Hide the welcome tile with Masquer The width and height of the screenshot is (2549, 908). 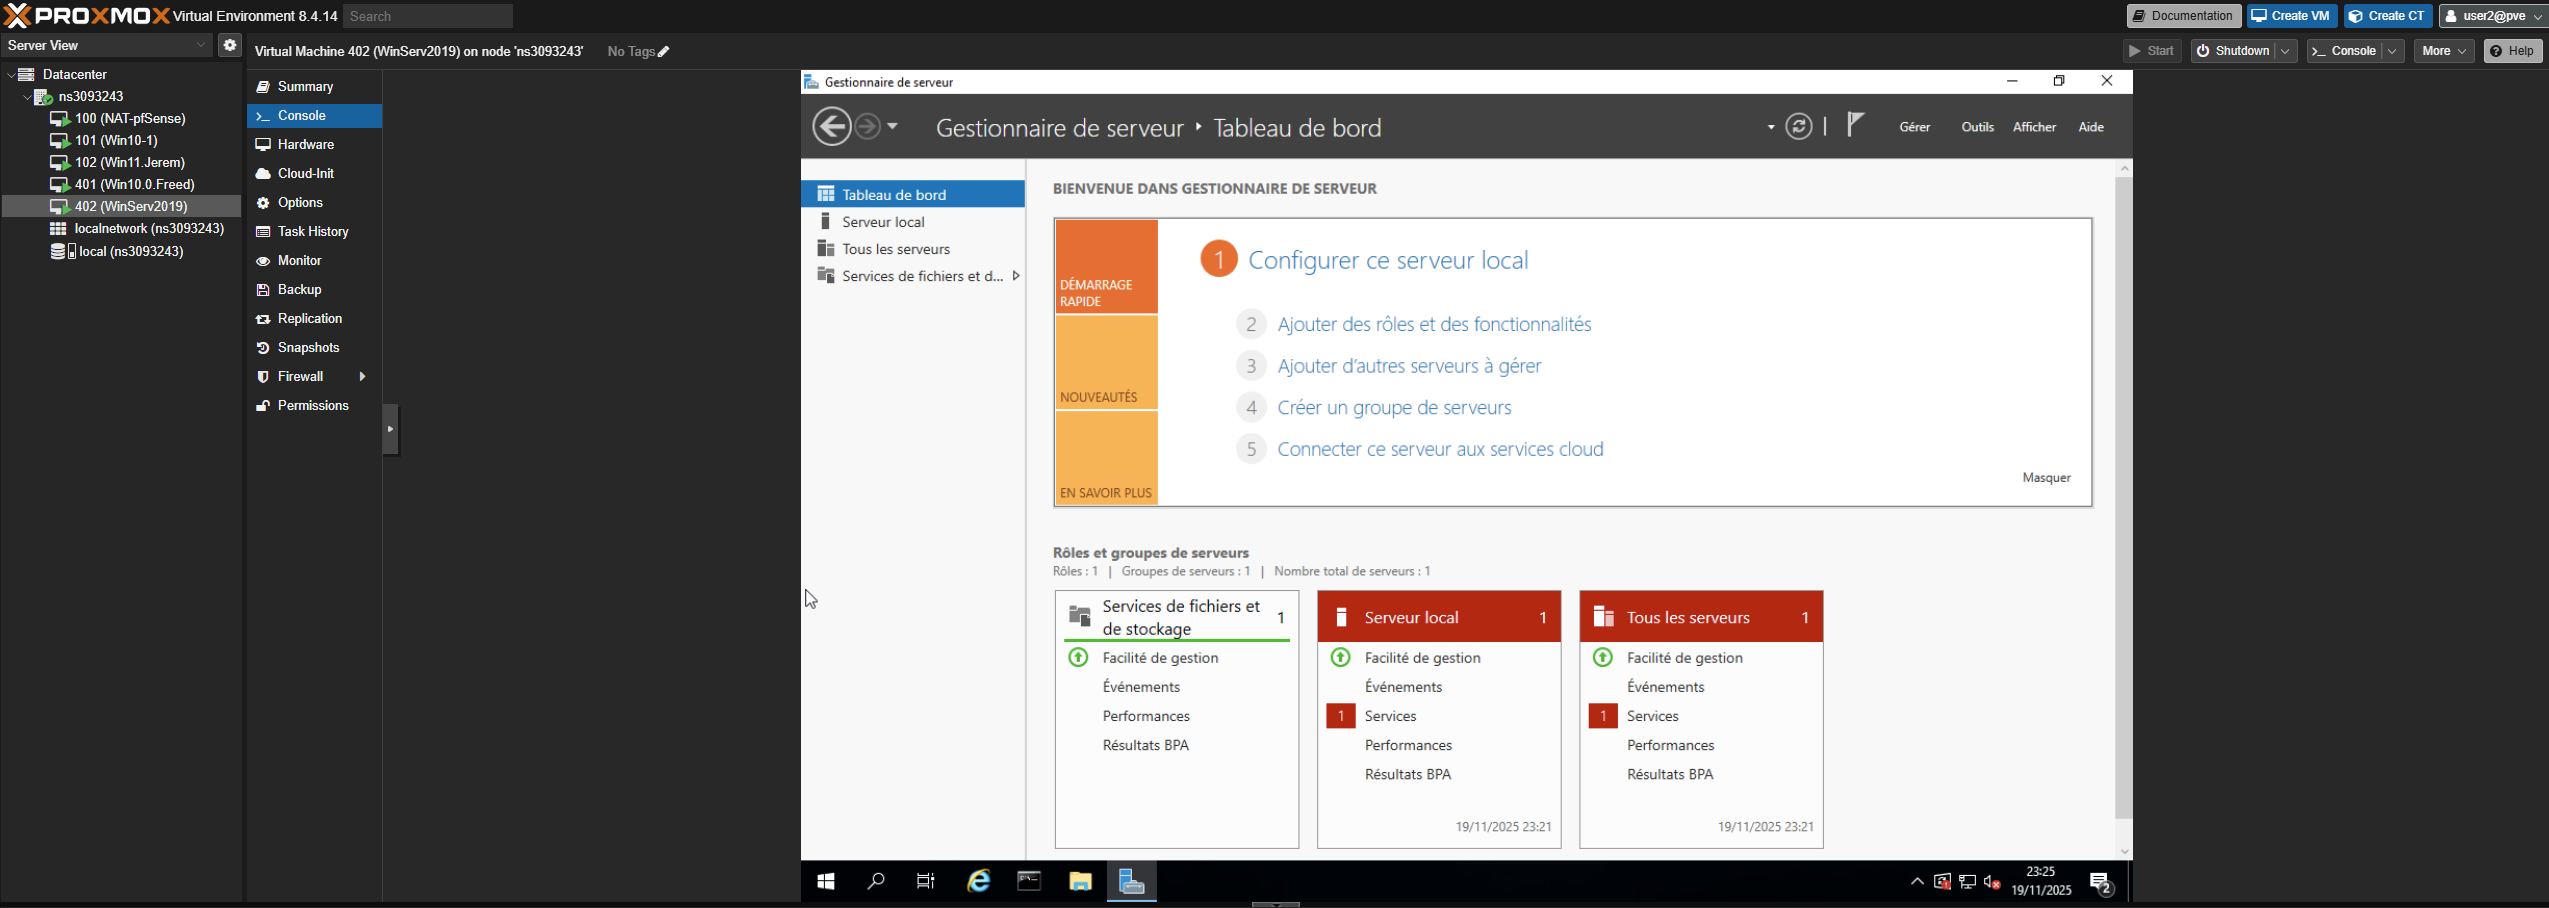tap(2046, 478)
